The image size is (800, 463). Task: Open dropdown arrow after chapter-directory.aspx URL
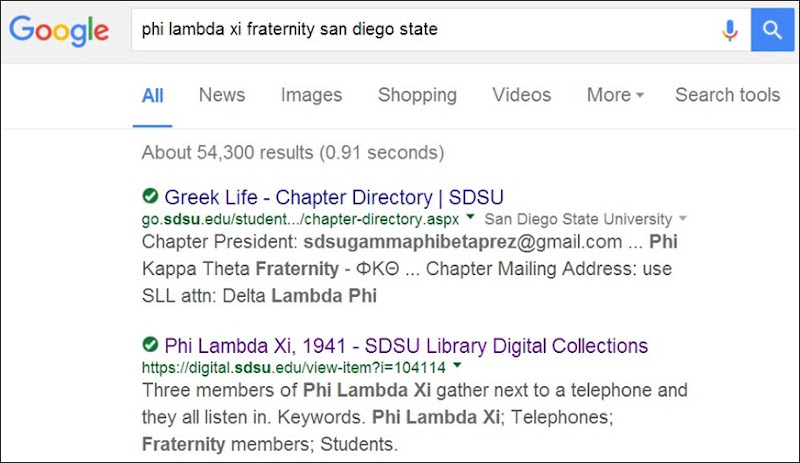470,219
